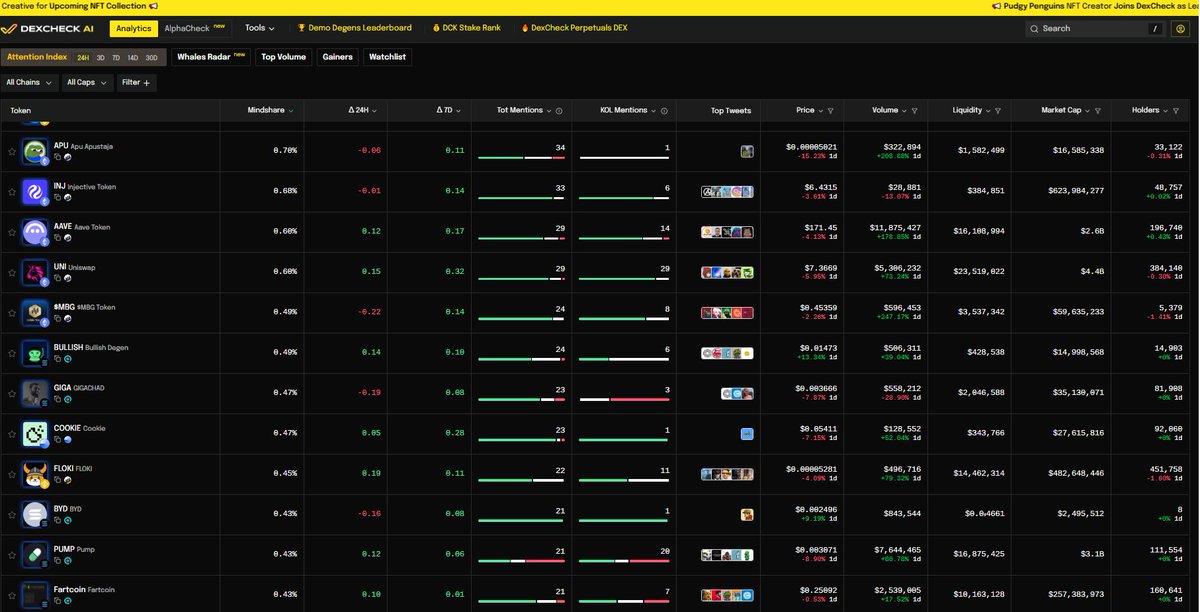The image size is (1200, 612).
Task: Star the APU Apu Apustaja token
Action: tap(13, 151)
